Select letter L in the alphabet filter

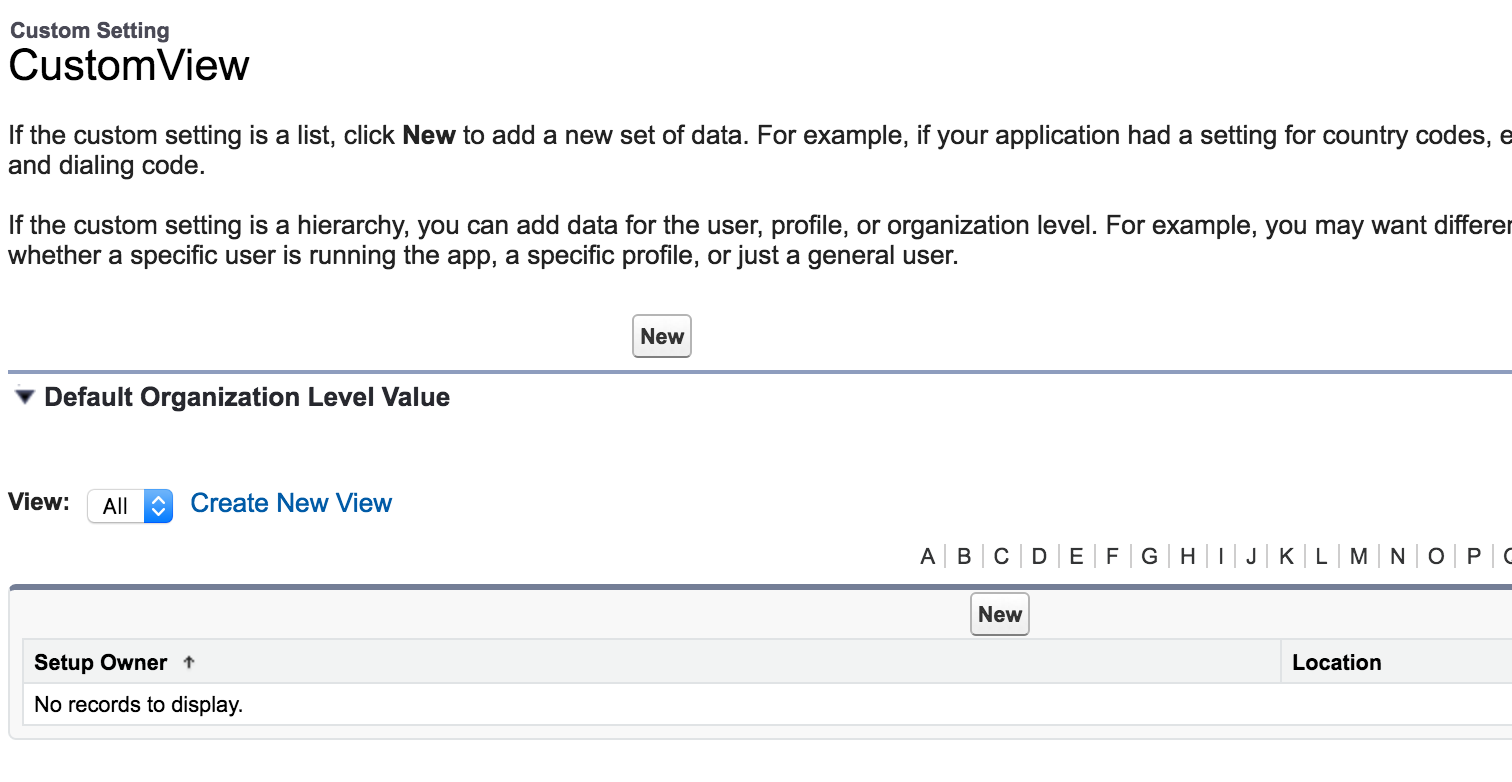coord(1321,556)
